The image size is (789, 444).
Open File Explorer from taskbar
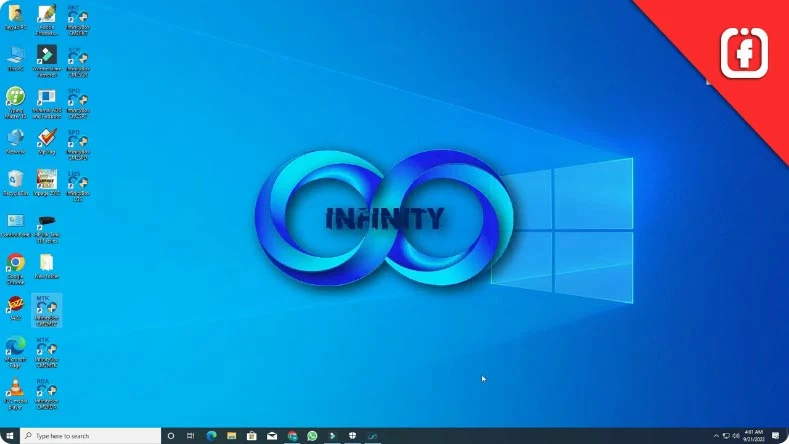point(231,436)
